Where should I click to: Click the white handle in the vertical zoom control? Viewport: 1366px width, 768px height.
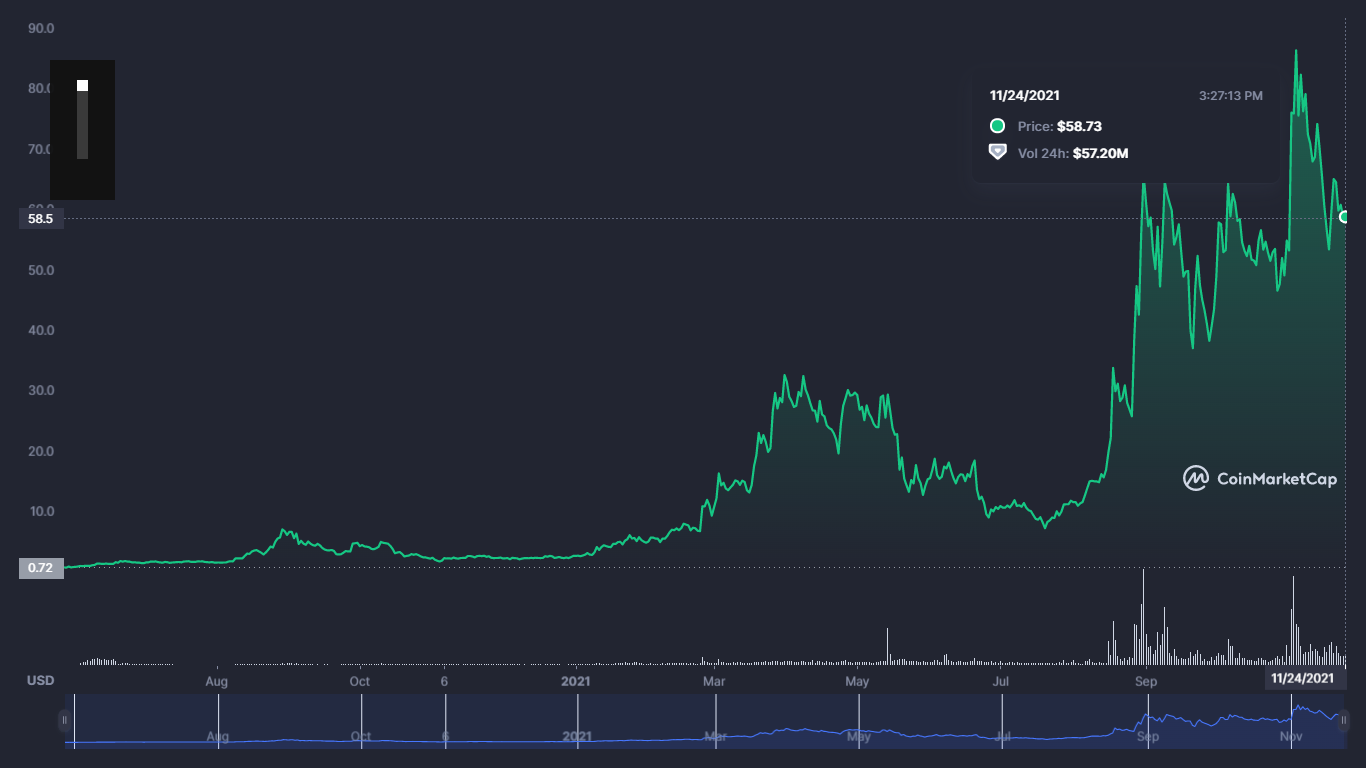80,86
